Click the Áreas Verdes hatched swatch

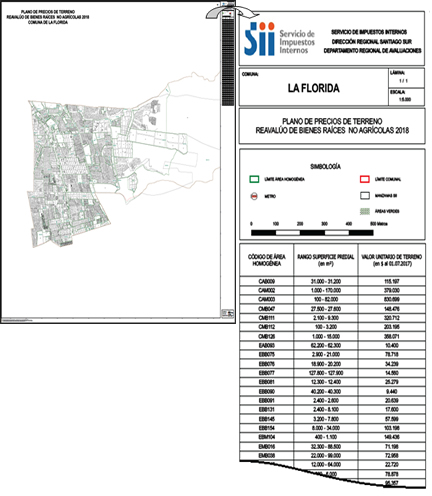point(365,211)
